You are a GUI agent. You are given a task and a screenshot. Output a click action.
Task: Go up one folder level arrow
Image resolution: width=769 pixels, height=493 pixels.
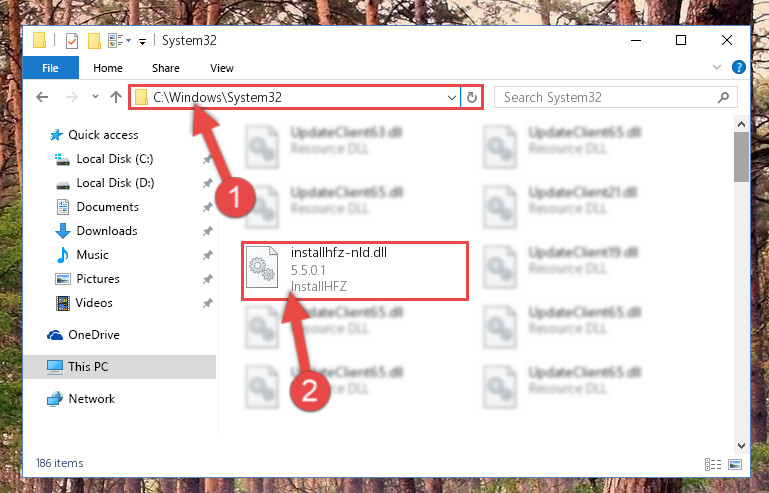[x=116, y=97]
